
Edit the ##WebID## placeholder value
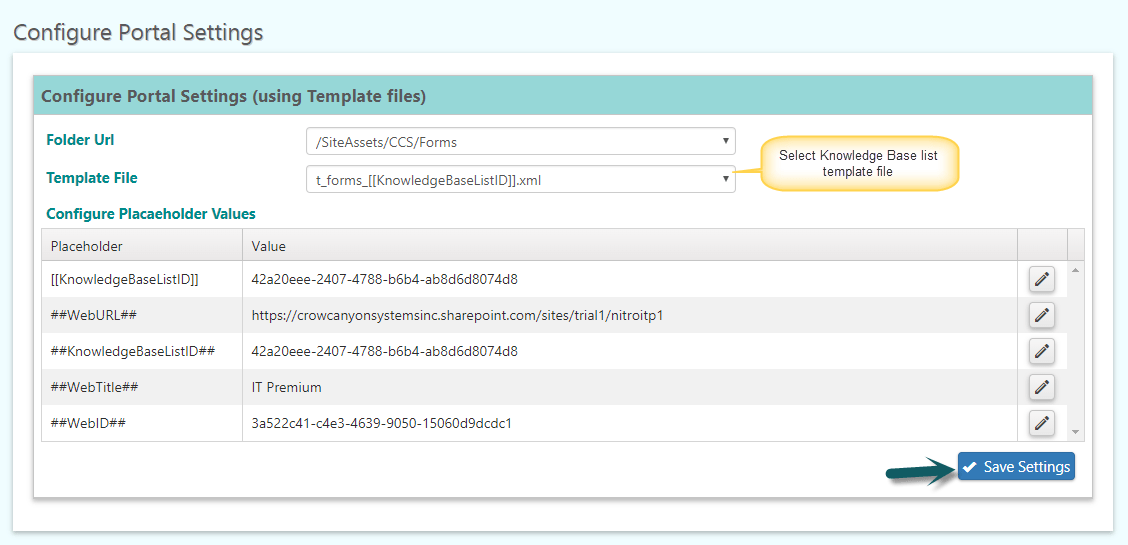(1042, 423)
